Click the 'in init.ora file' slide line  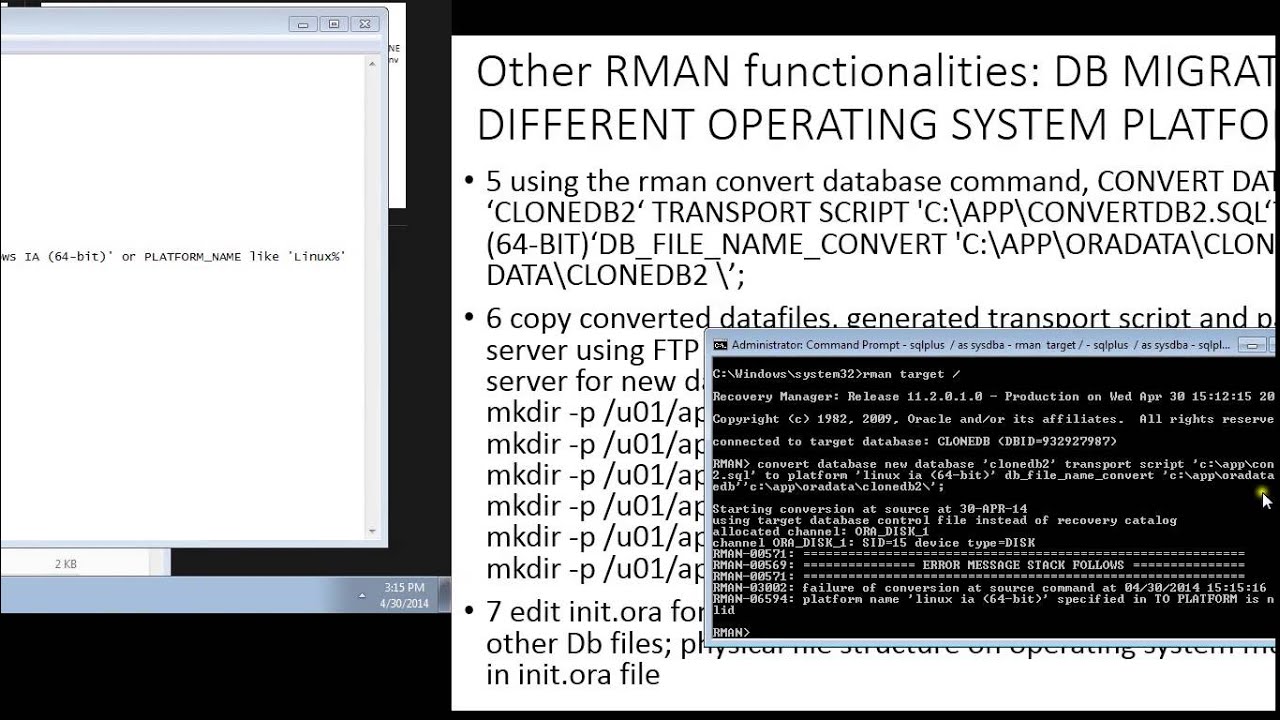(573, 674)
